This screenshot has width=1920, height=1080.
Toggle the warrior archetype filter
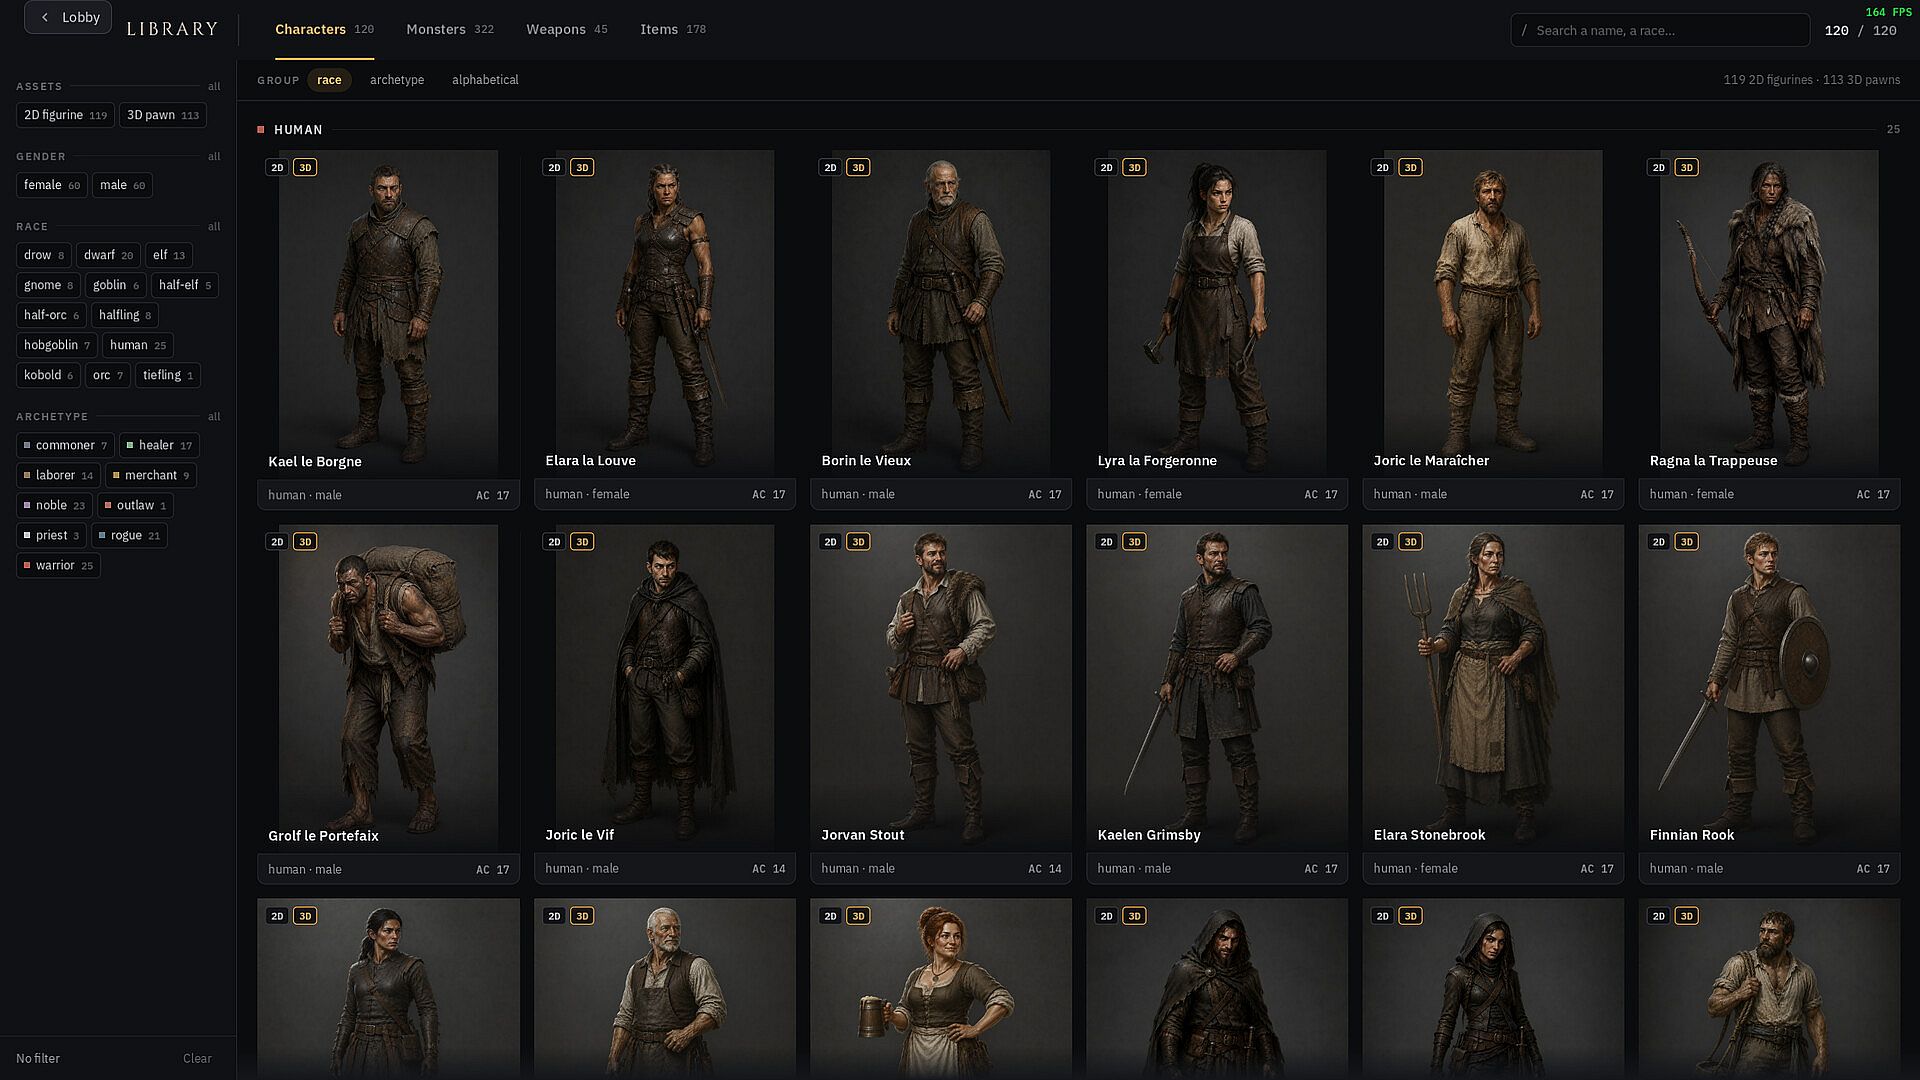[58, 565]
